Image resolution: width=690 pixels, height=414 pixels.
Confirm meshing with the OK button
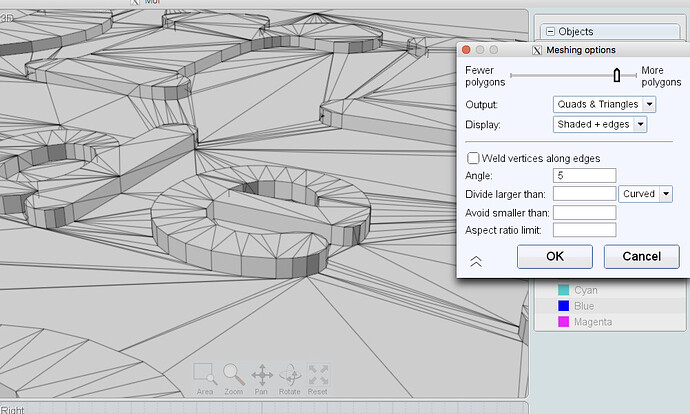click(x=555, y=256)
